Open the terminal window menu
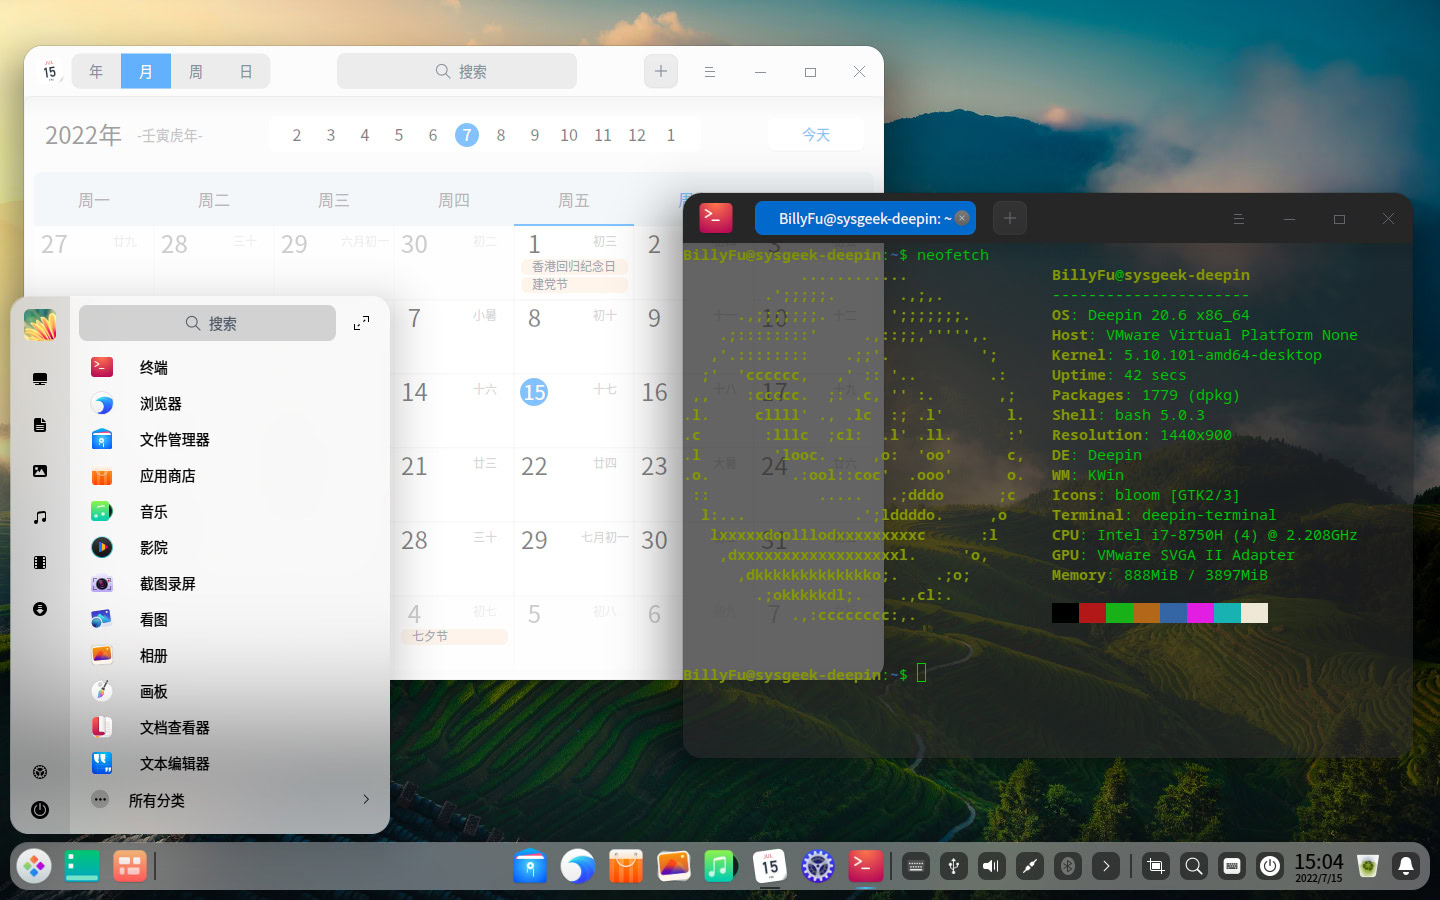Viewport: 1440px width, 900px height. (1238, 219)
